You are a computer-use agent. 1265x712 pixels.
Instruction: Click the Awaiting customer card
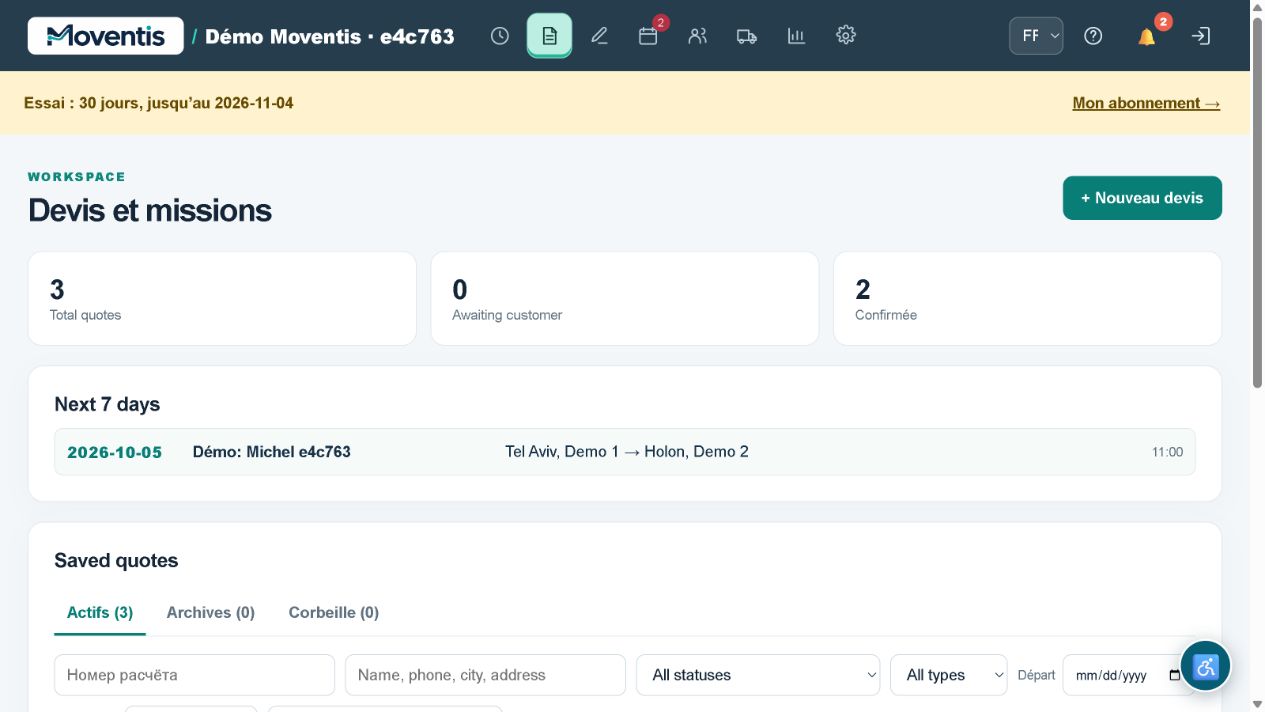click(x=625, y=298)
